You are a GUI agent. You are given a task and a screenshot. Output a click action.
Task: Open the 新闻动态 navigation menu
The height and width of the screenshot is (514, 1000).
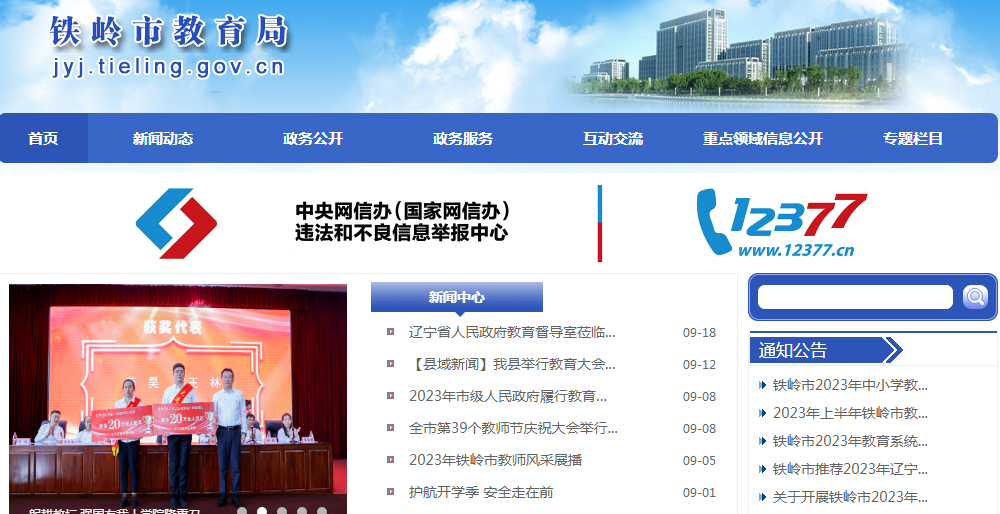click(x=163, y=138)
